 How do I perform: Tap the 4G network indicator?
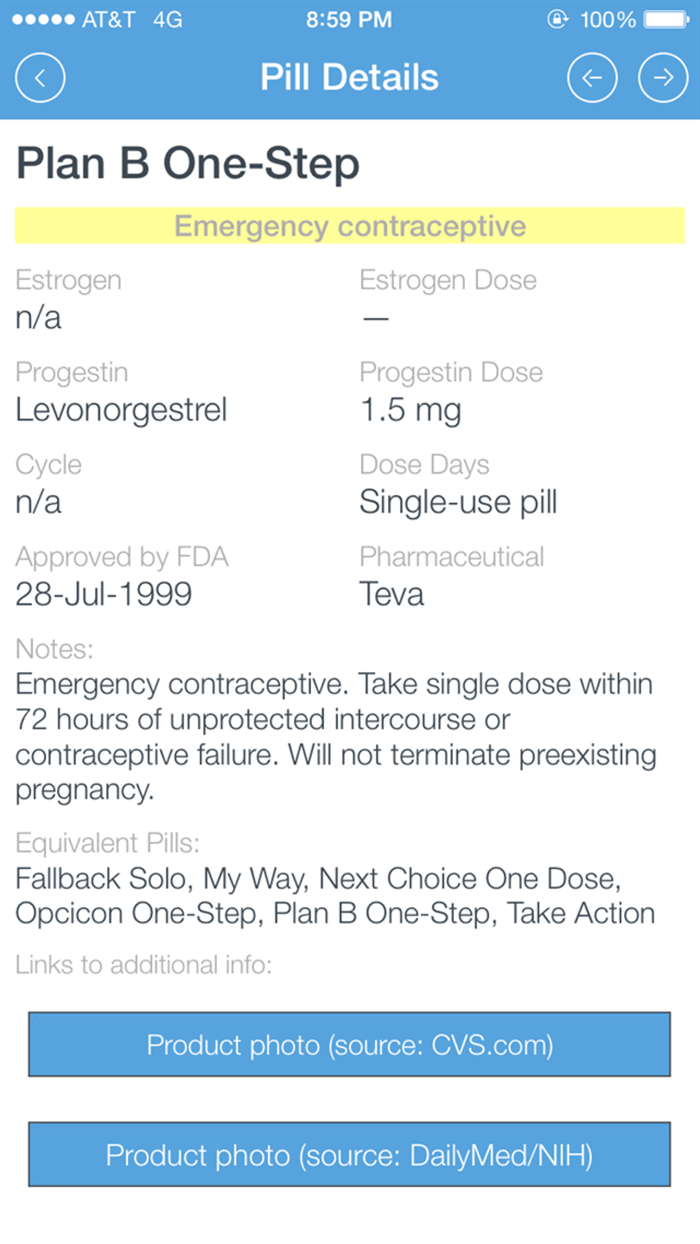[x=166, y=17]
